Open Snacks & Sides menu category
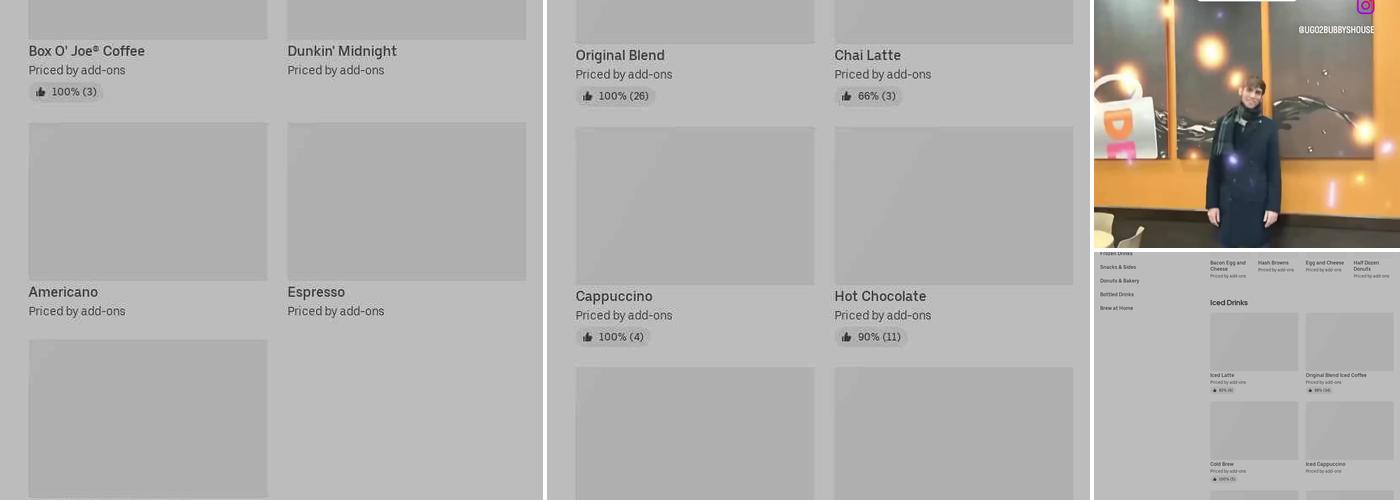Viewport: 1400px width, 500px height. 1118,267
